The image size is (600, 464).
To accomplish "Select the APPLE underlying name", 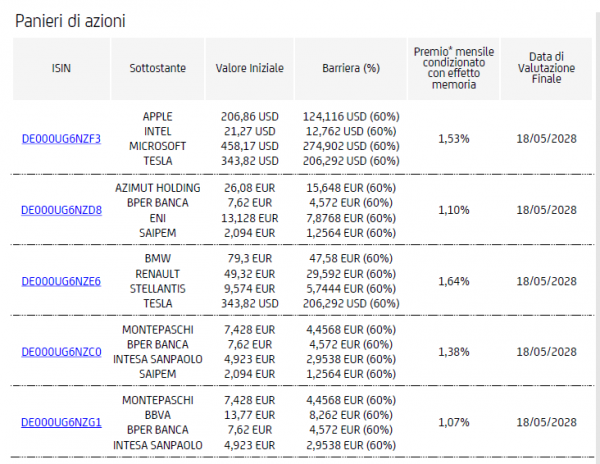I will pyautogui.click(x=158, y=117).
